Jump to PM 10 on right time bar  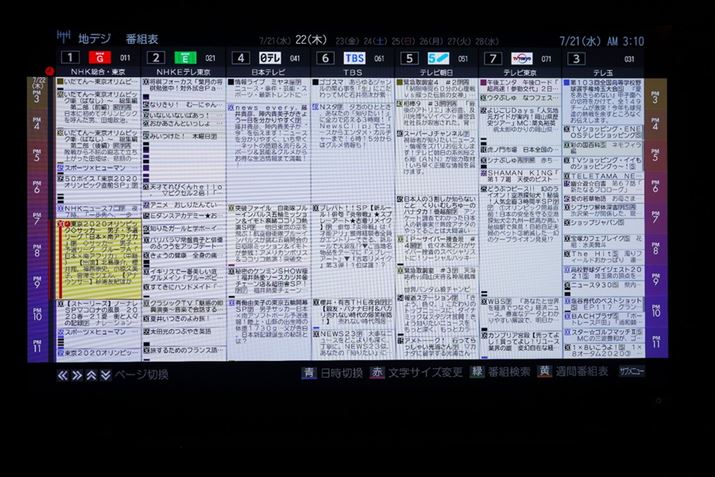tap(656, 314)
